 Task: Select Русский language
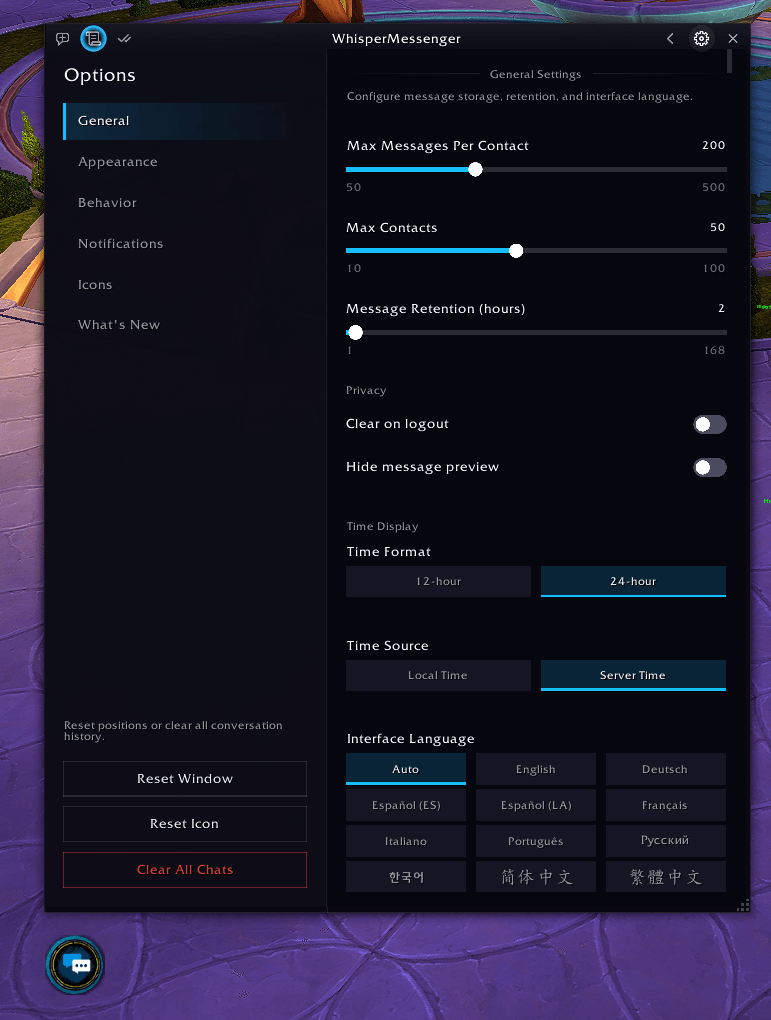tap(666, 841)
